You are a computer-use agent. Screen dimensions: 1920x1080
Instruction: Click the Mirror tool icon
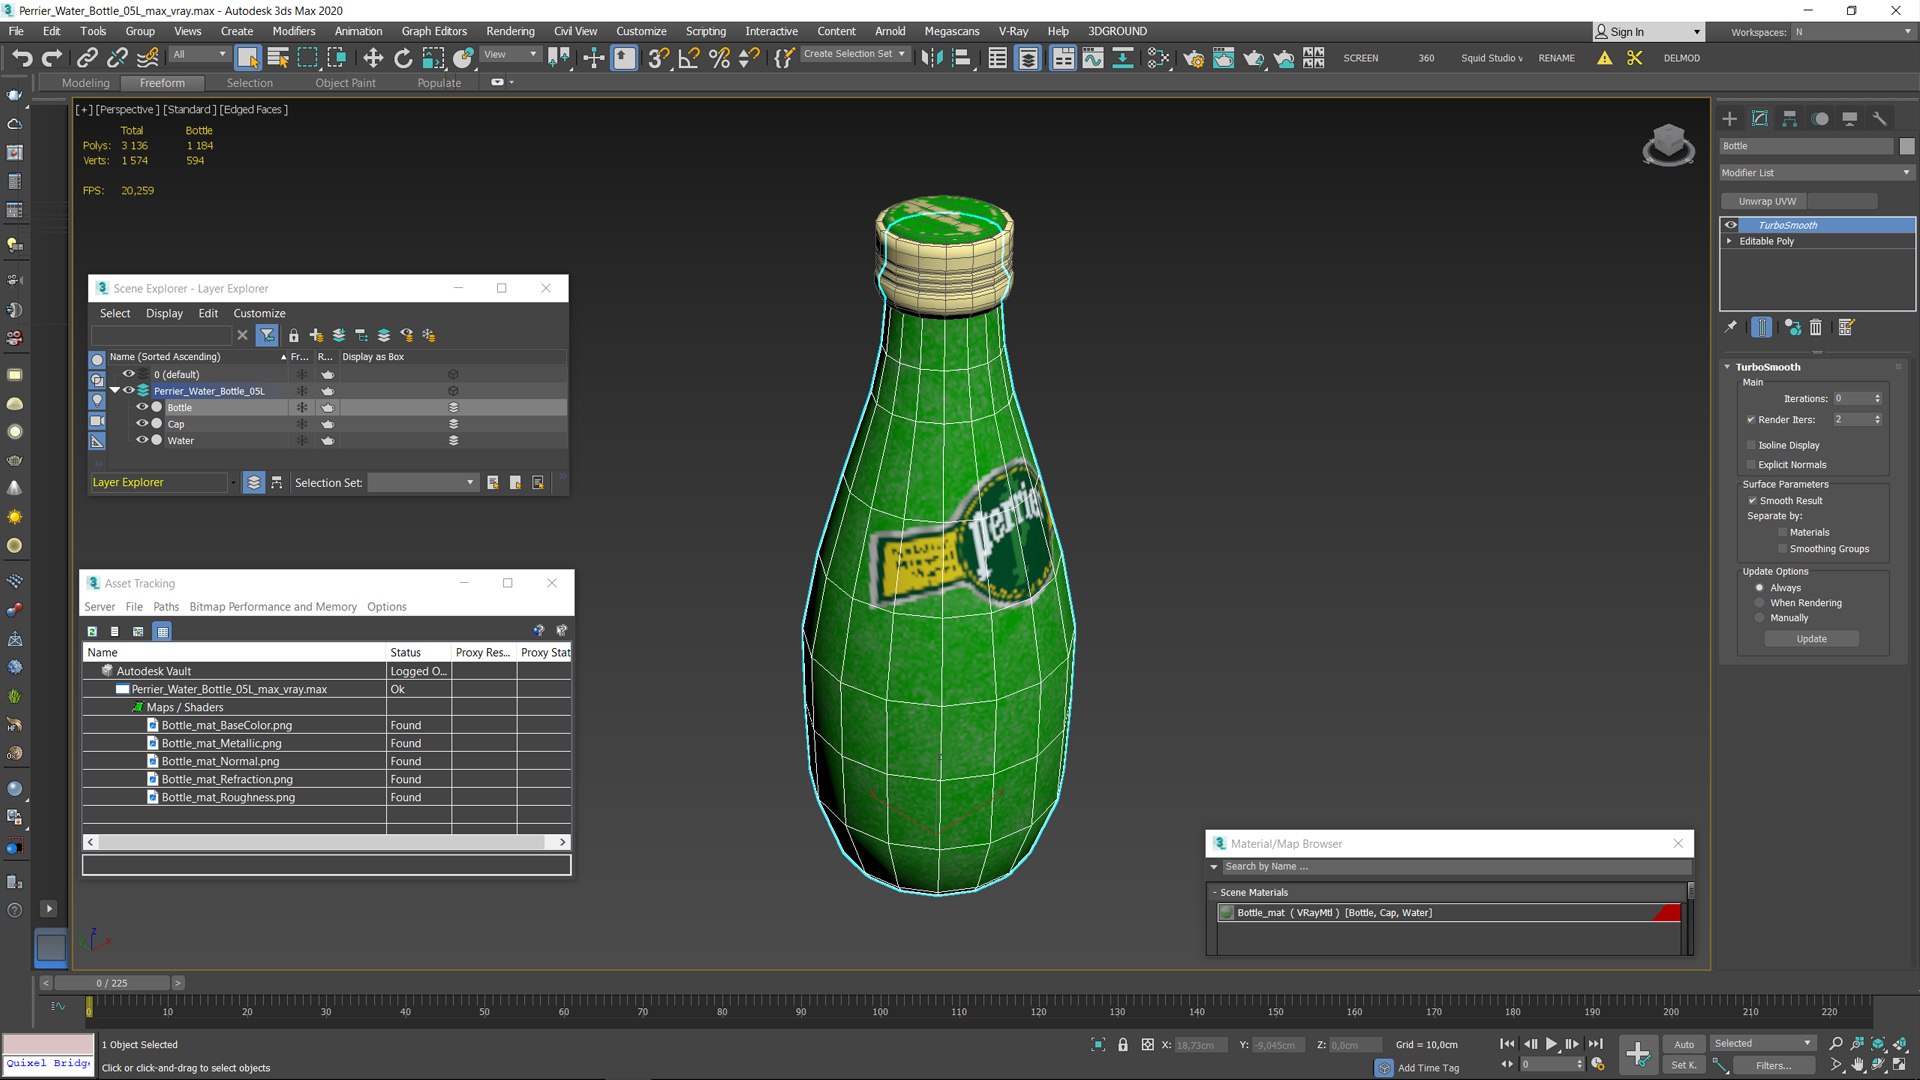(931, 58)
